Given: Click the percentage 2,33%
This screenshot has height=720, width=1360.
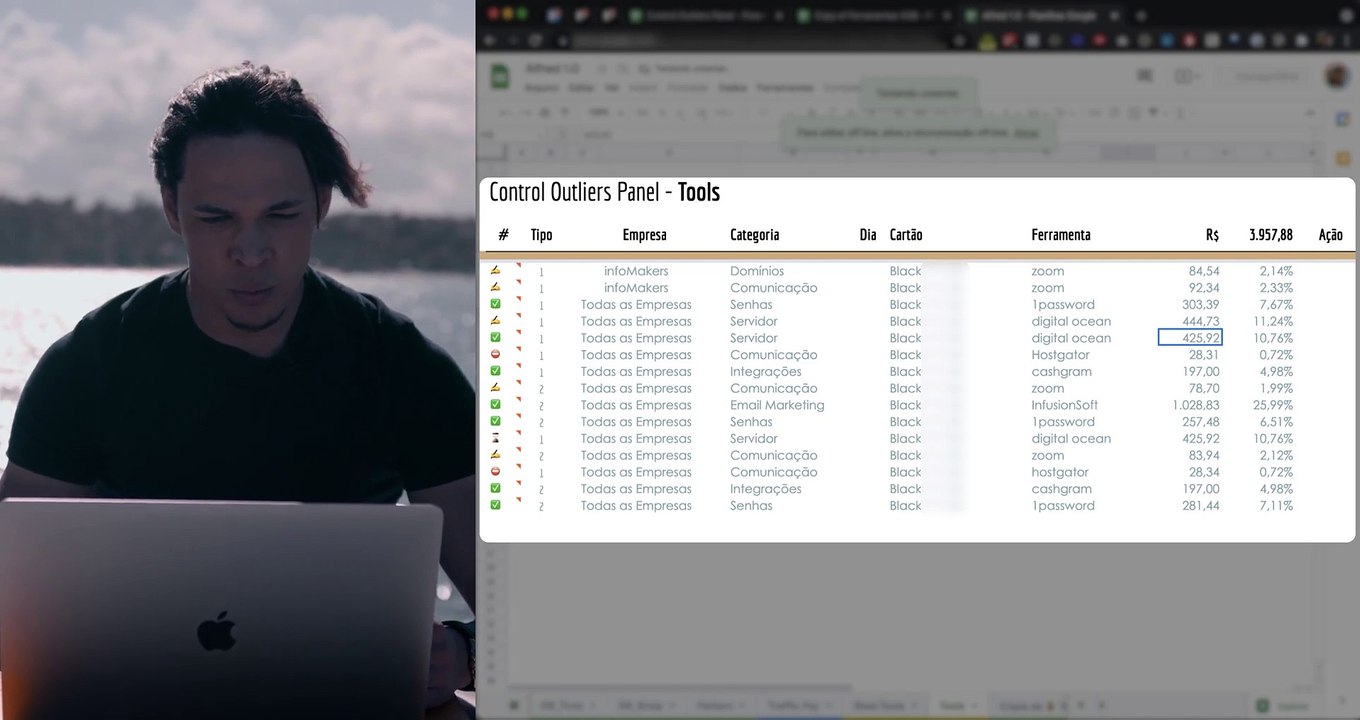Looking at the screenshot, I should (1277, 288).
